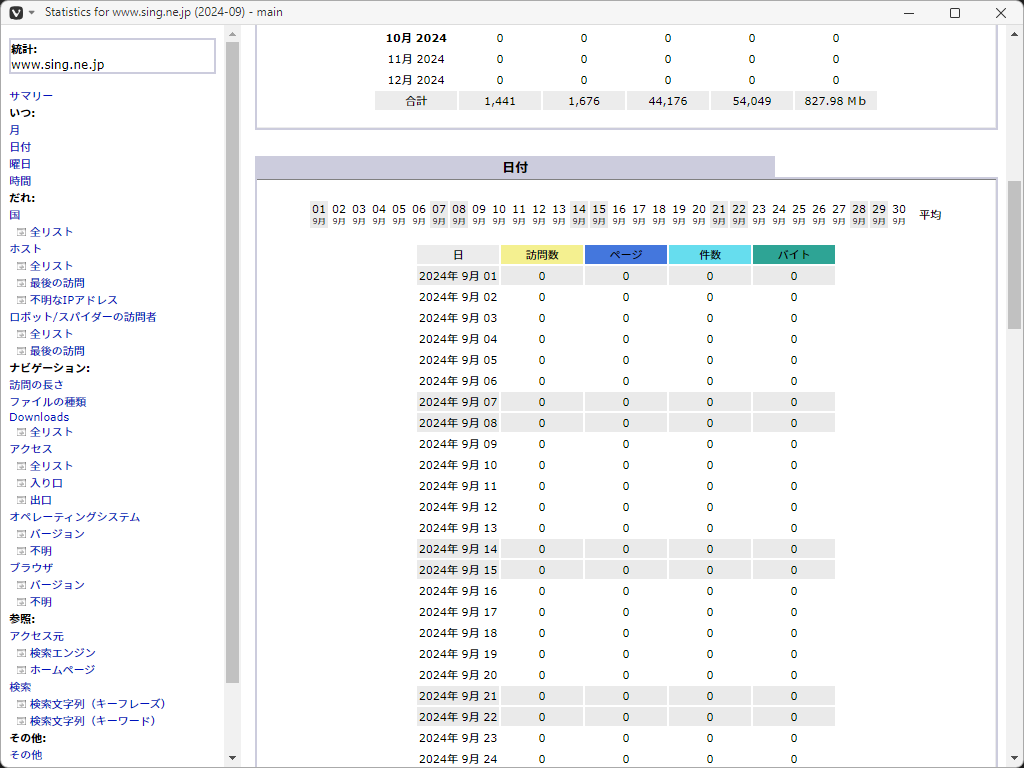Select the オペレーティングシステム link
Viewport: 1024px width, 768px height.
tap(75, 517)
